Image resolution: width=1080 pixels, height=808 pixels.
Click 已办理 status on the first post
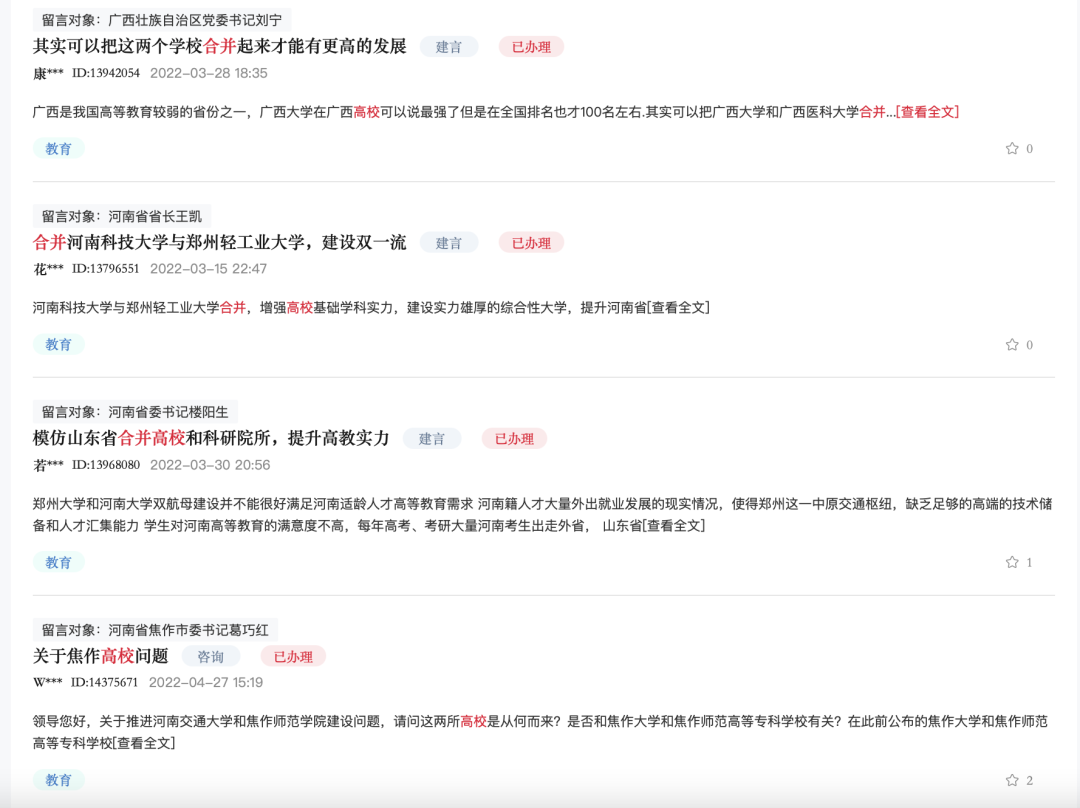click(531, 47)
